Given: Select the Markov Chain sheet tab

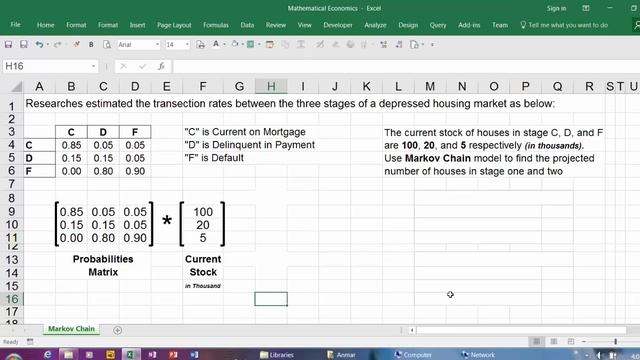Looking at the screenshot, I should [x=71, y=329].
